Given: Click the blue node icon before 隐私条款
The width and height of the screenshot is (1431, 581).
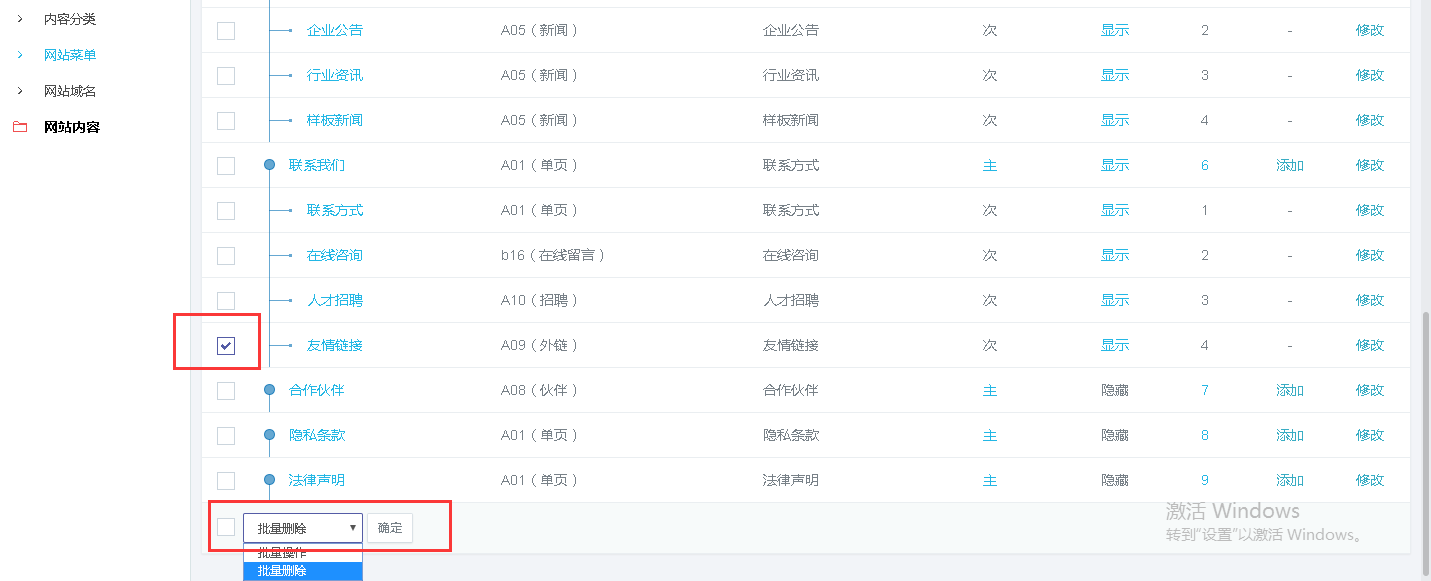Looking at the screenshot, I should click(269, 435).
